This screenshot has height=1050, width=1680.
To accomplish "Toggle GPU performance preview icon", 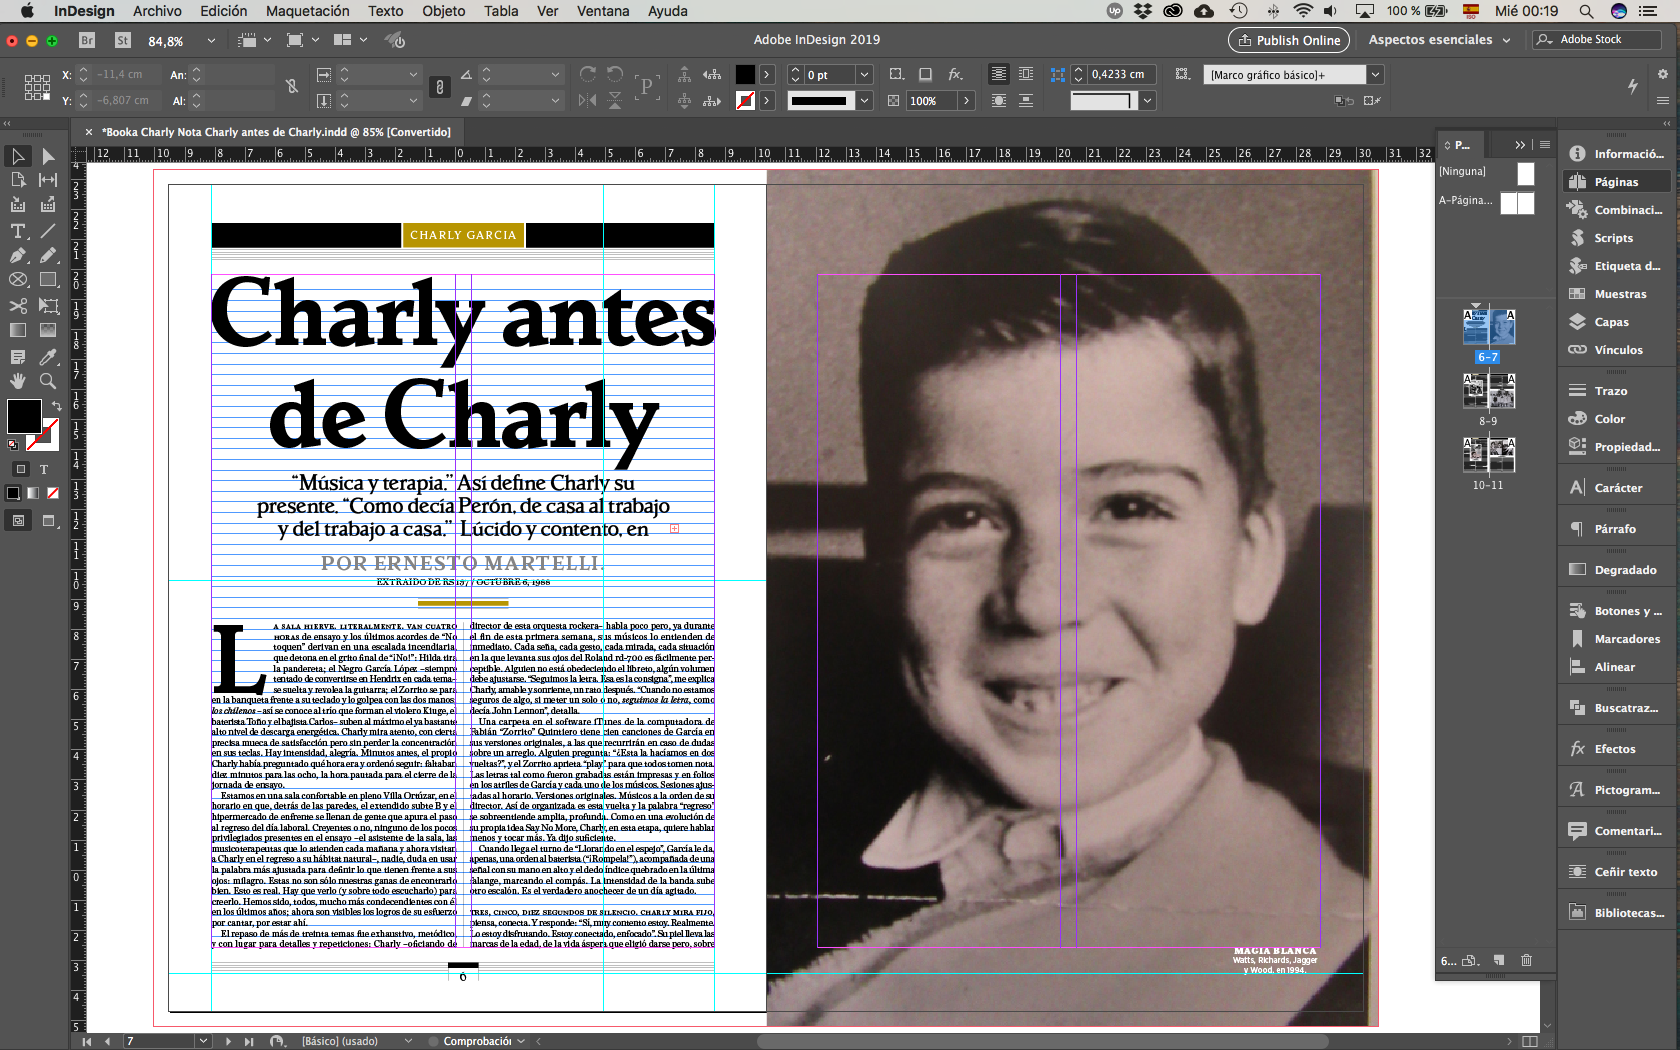I will [395, 40].
